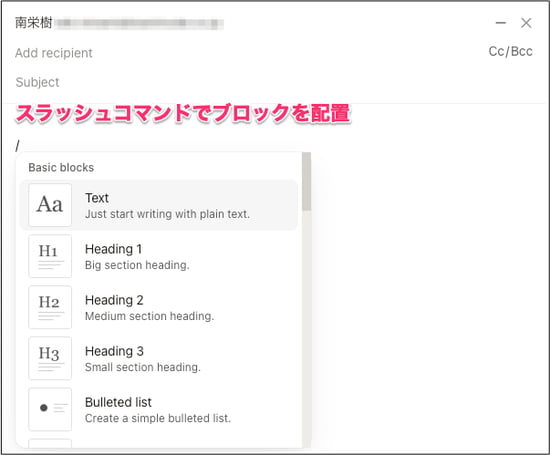Click the Aa icon for Text block

click(50, 205)
